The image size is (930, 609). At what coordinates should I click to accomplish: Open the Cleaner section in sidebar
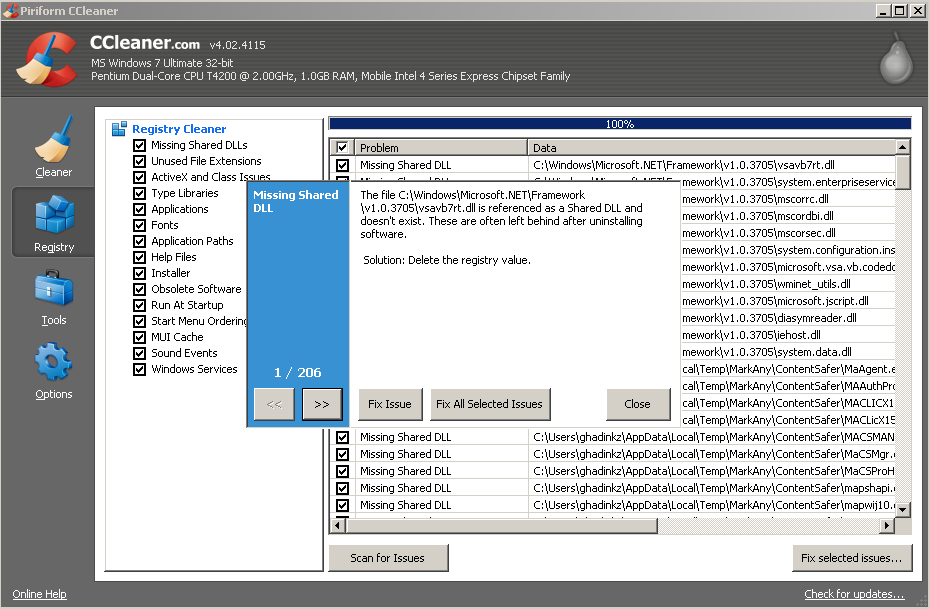click(x=53, y=147)
